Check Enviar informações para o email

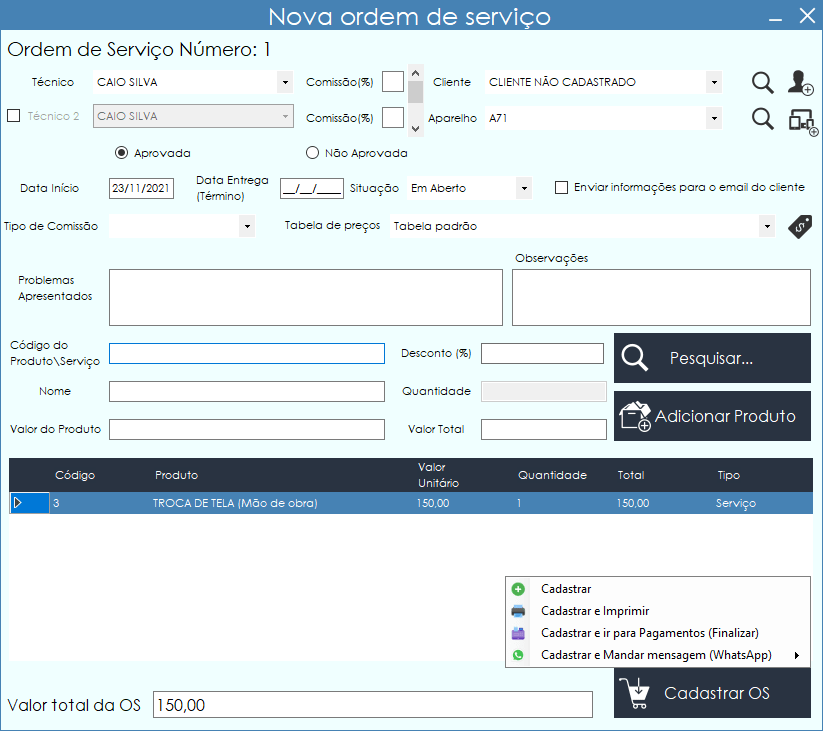pos(561,187)
